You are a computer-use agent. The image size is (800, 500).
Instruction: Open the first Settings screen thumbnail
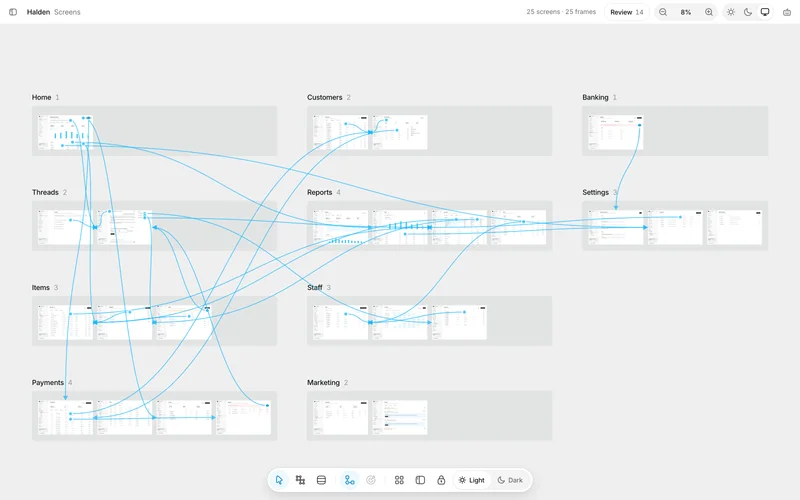[616, 227]
